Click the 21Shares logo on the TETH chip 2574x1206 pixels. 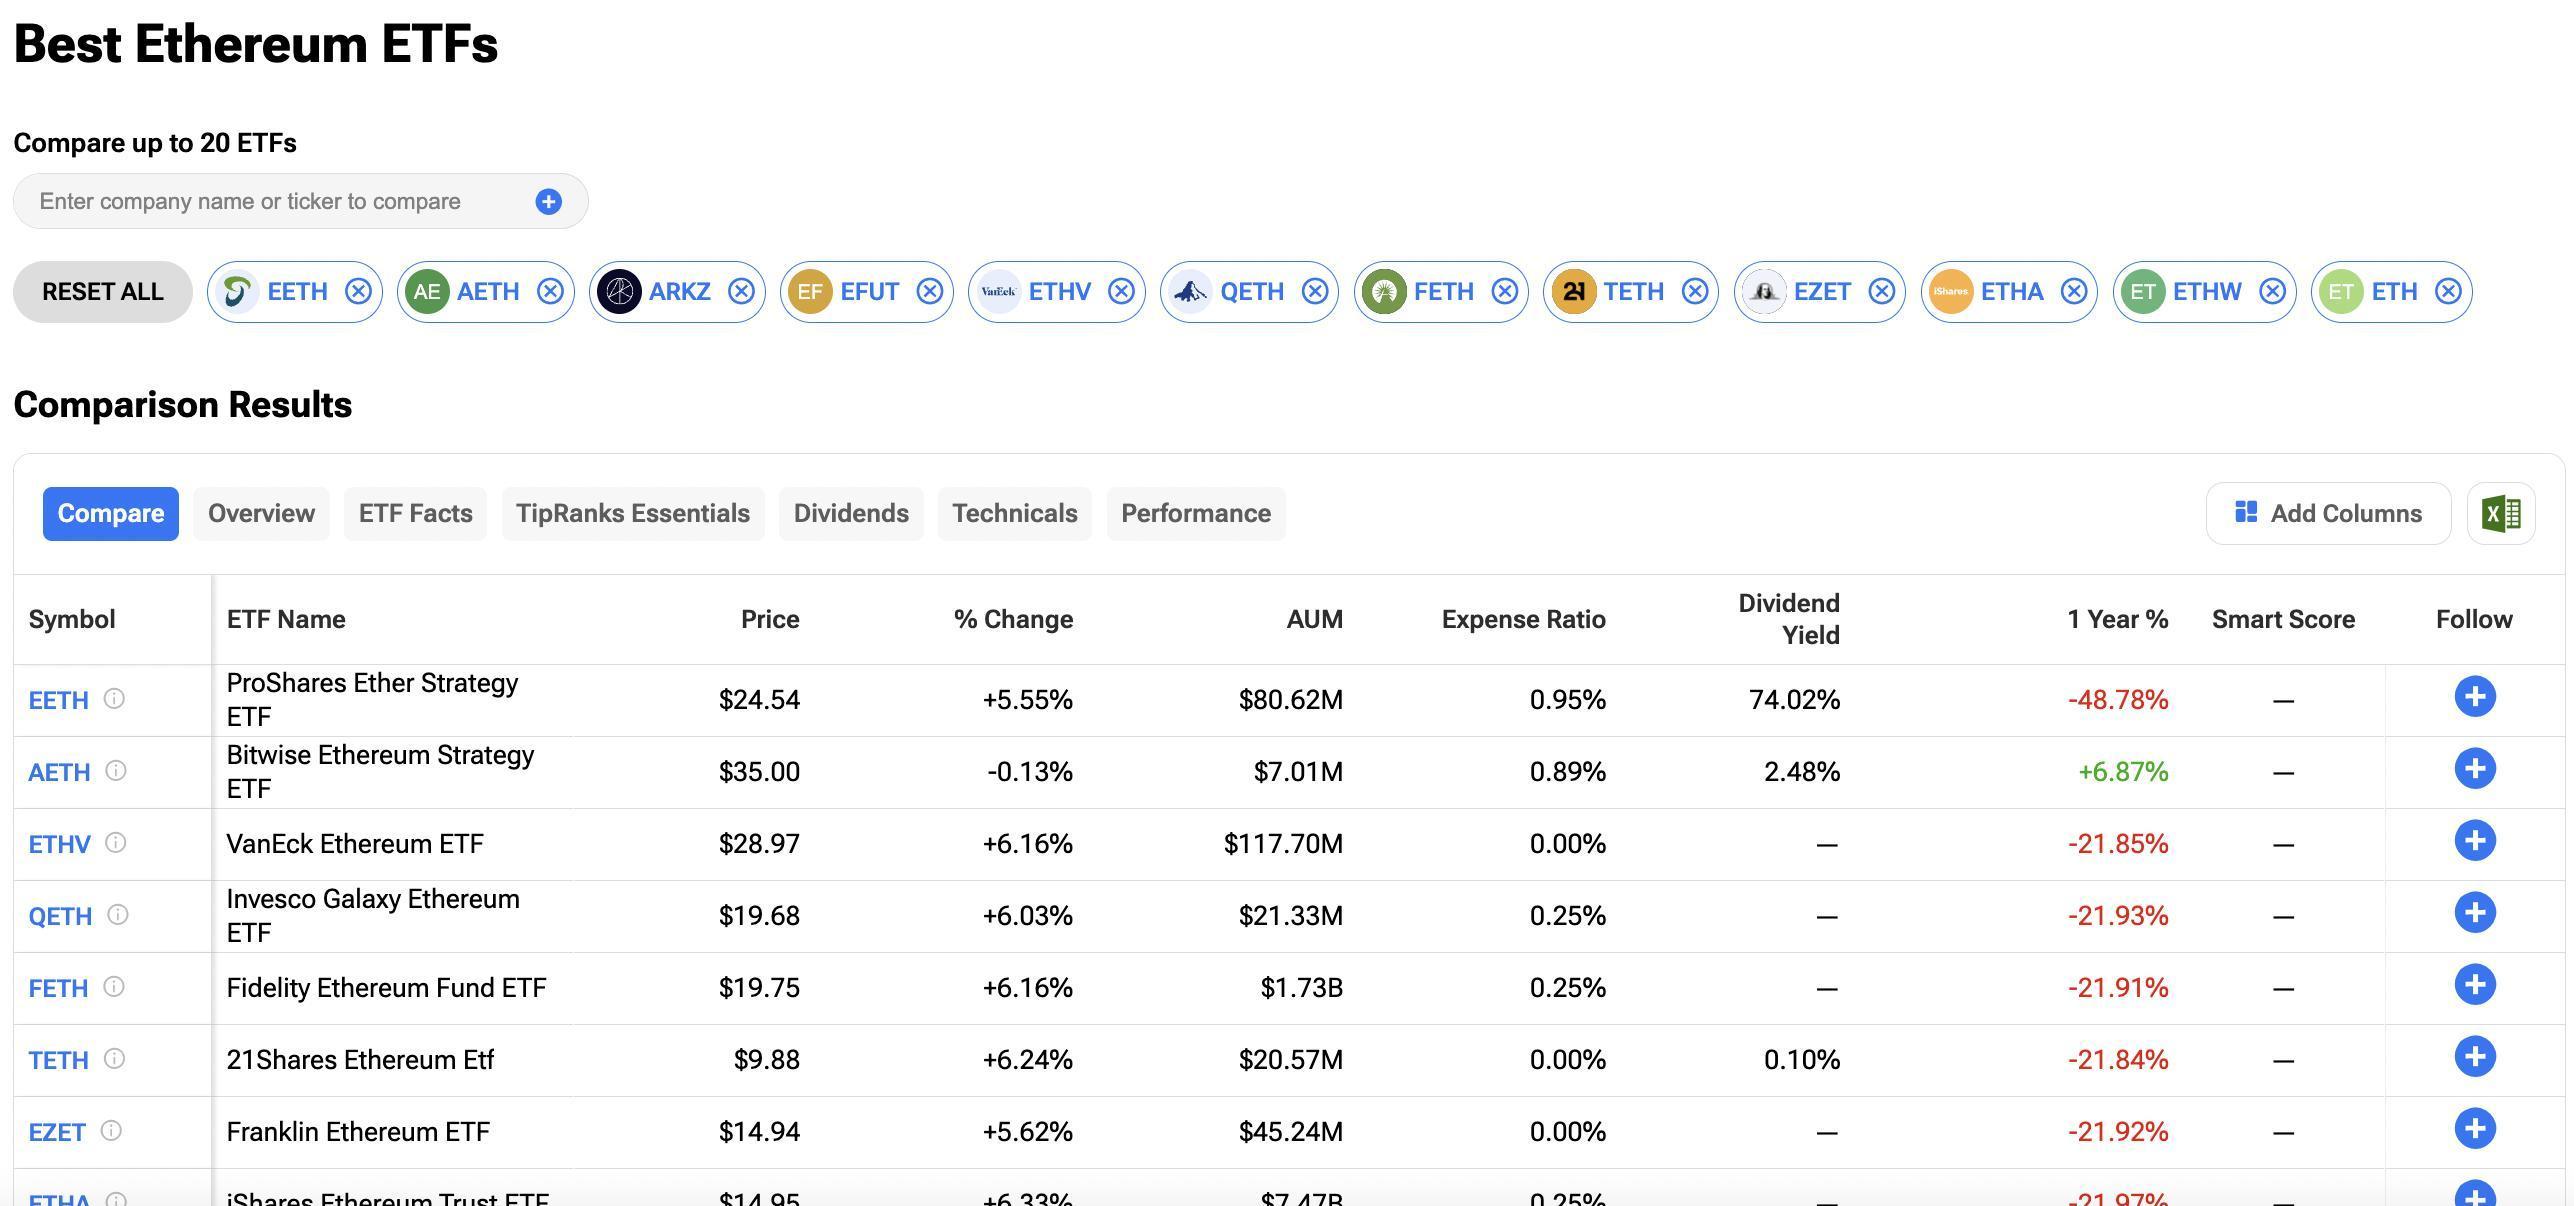pyautogui.click(x=1573, y=291)
